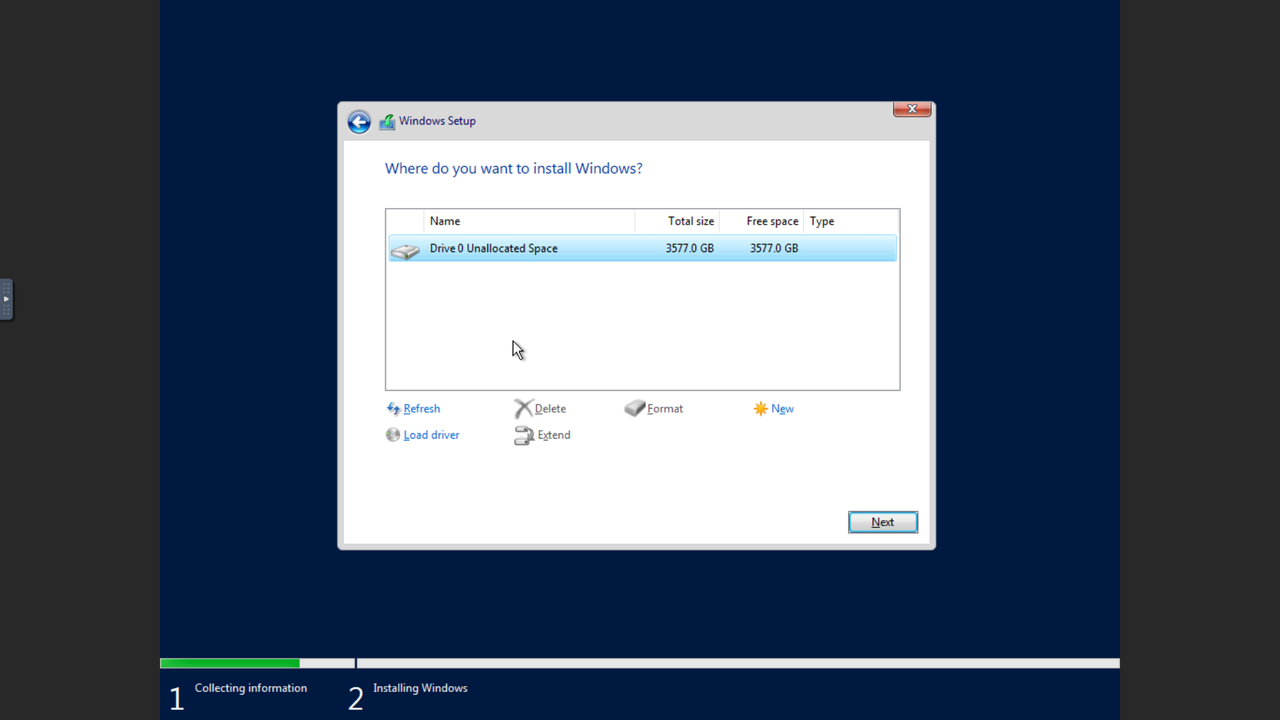The width and height of the screenshot is (1280, 720).
Task: Click the New partition star icon
Action: pos(761,409)
